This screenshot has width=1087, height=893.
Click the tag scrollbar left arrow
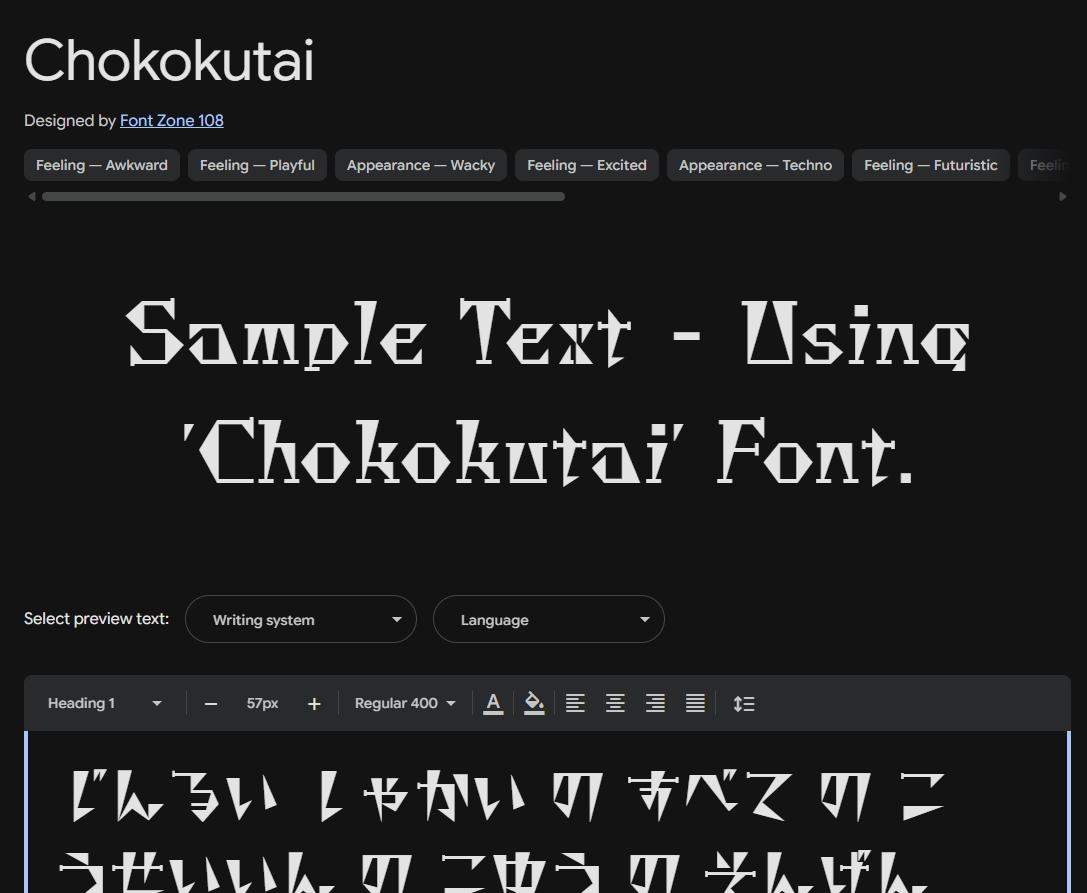point(31,197)
